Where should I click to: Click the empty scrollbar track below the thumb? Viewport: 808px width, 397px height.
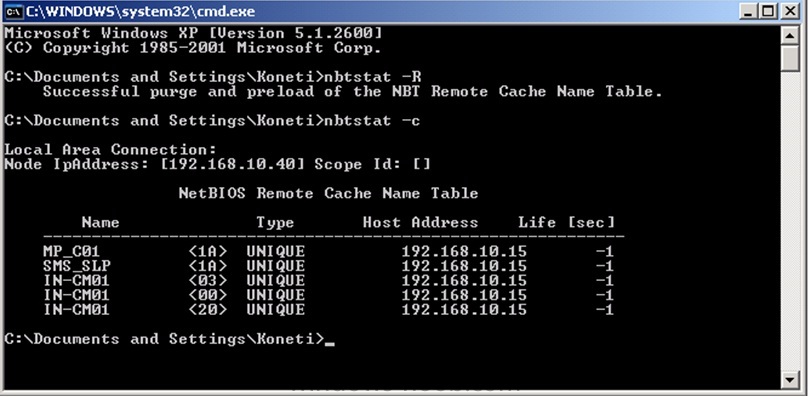tap(789, 222)
